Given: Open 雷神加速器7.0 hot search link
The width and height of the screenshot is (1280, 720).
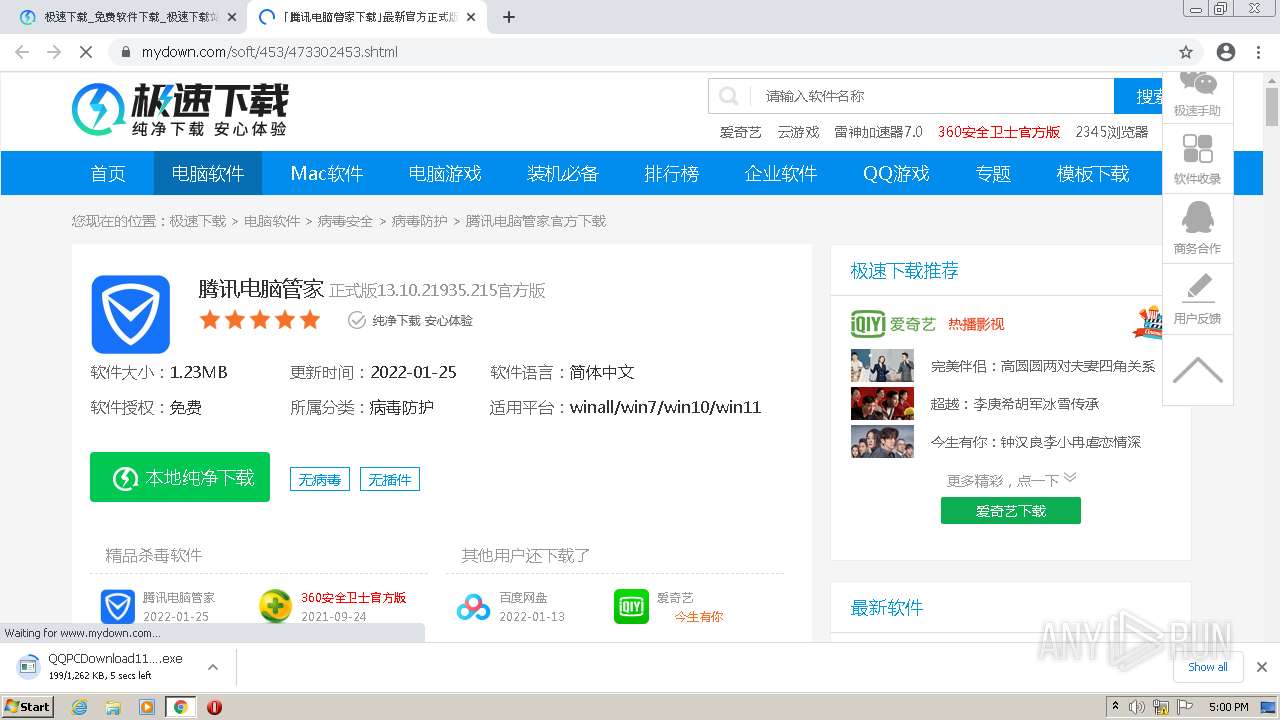Looking at the screenshot, I should click(878, 132).
